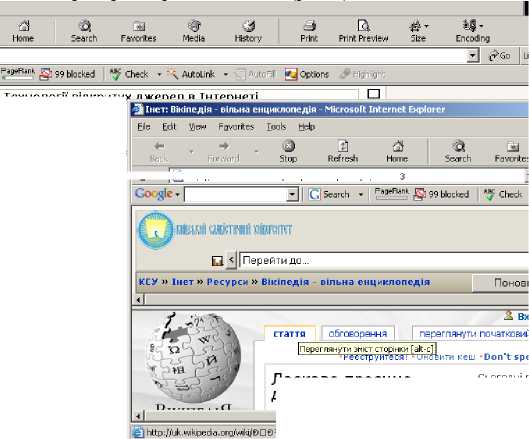Open переглянути початковий tab

click(470, 334)
